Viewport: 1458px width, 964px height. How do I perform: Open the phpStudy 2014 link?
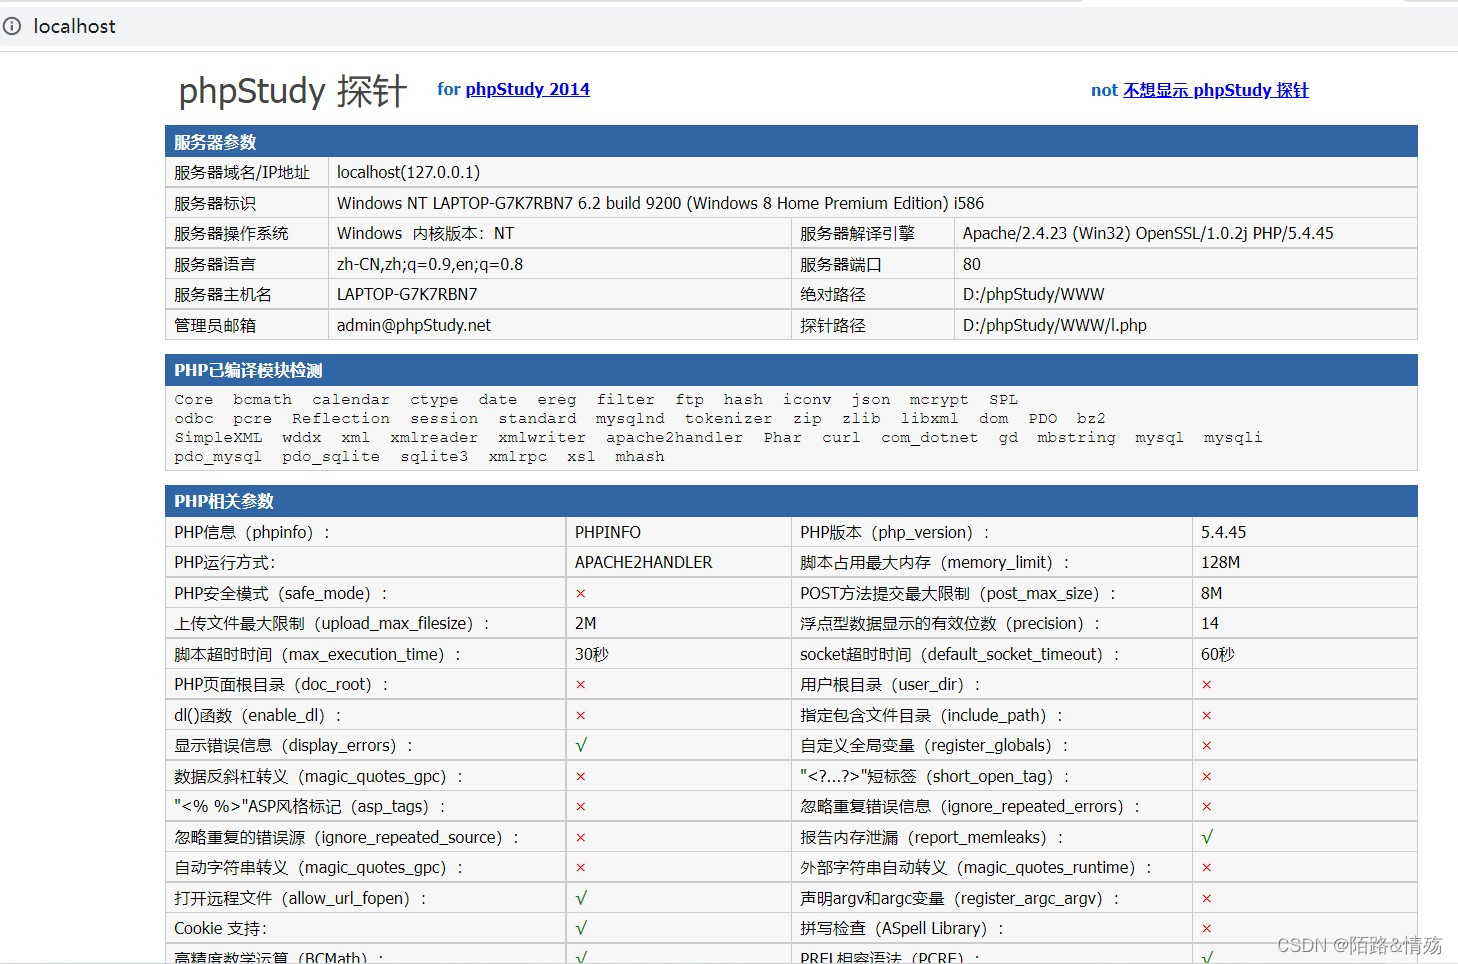click(x=527, y=89)
